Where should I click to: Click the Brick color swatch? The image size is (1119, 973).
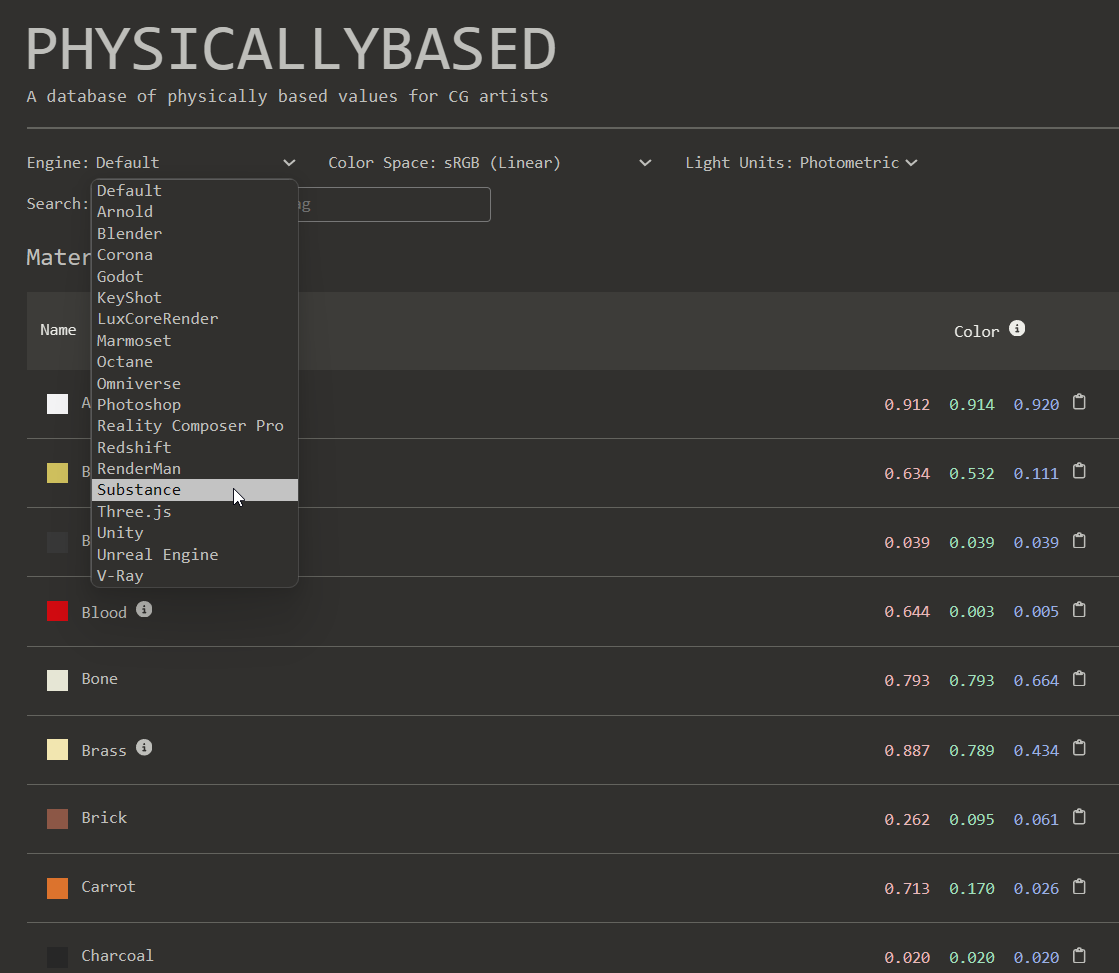pos(58,819)
